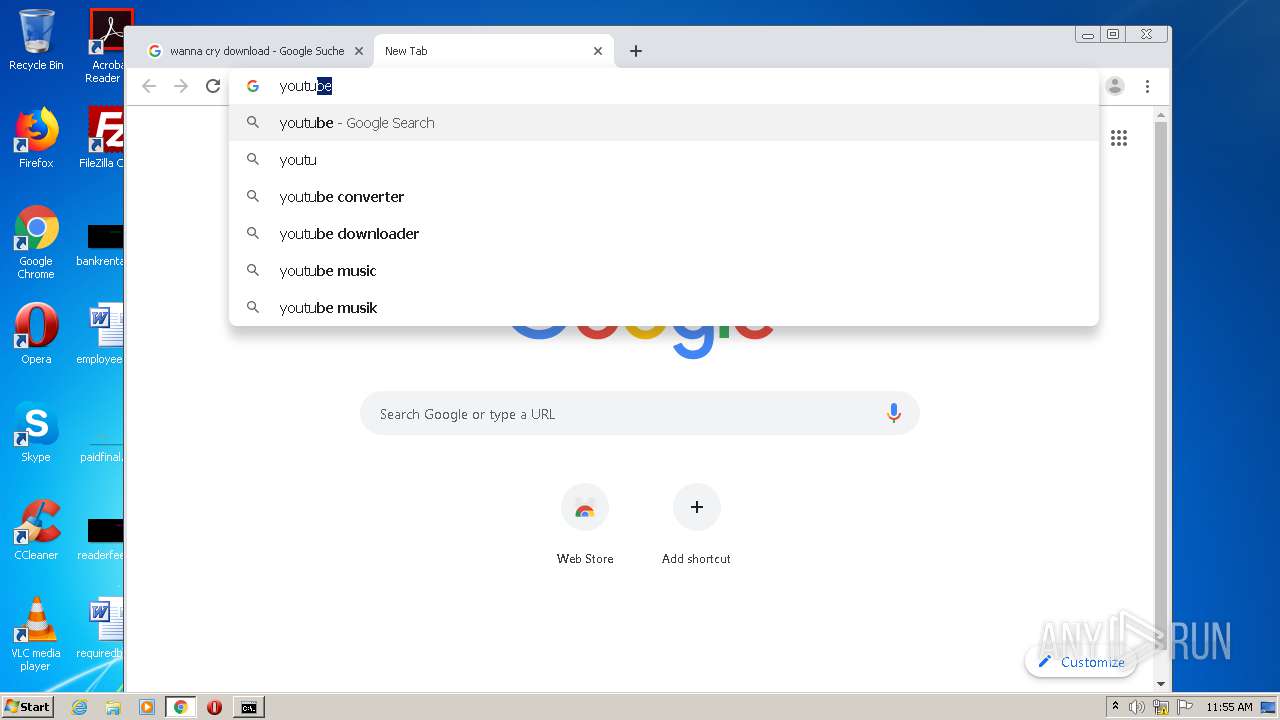Click the back navigation arrow in Chrome
The width and height of the screenshot is (1280, 720).
click(149, 86)
